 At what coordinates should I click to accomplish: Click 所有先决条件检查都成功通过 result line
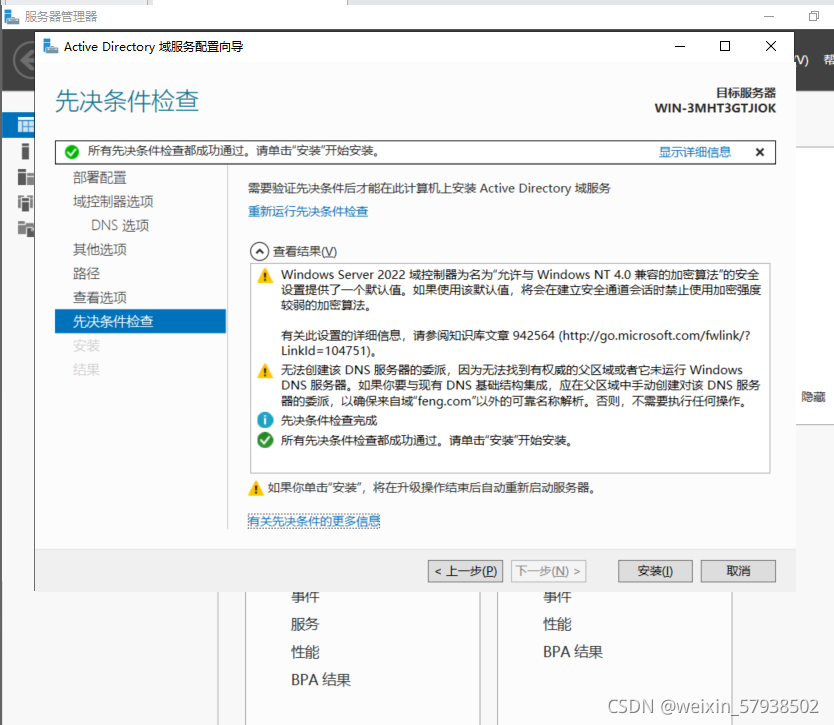(427, 440)
